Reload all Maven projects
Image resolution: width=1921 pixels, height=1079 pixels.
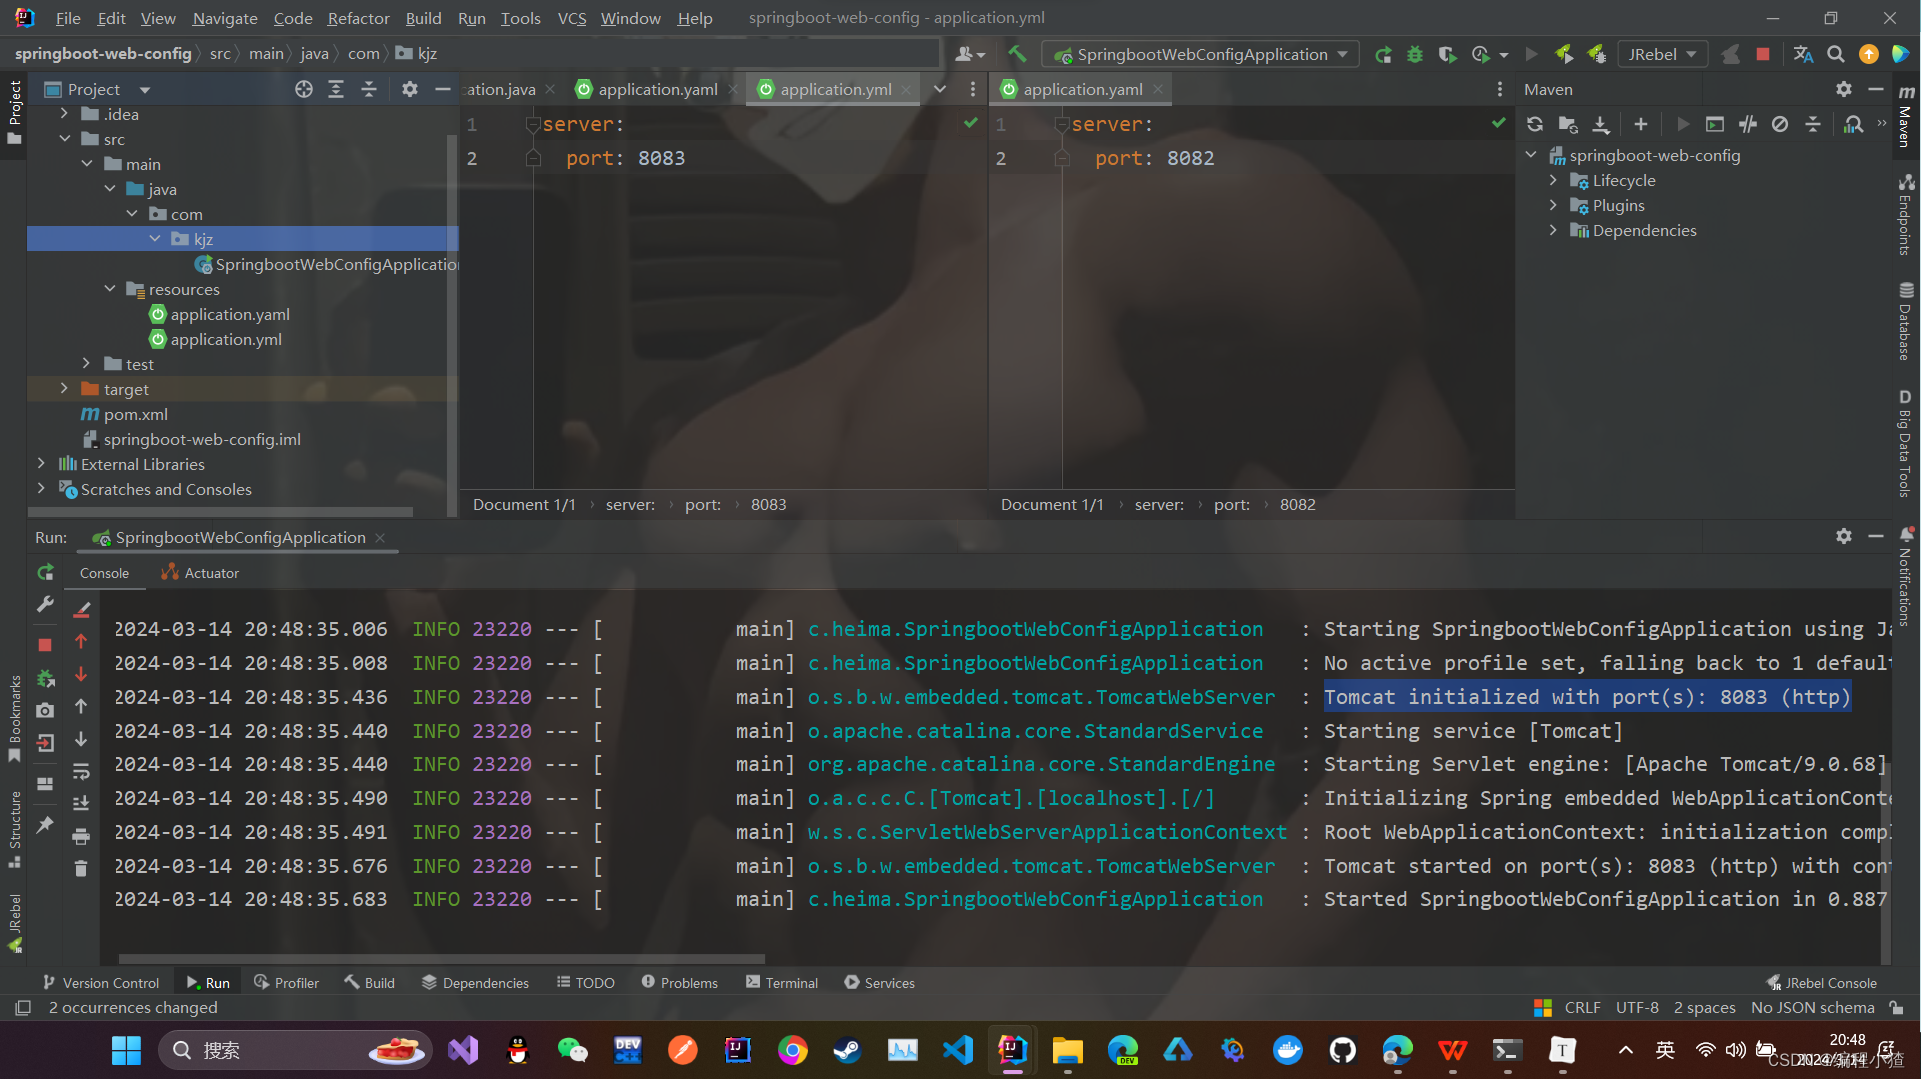pos(1535,124)
